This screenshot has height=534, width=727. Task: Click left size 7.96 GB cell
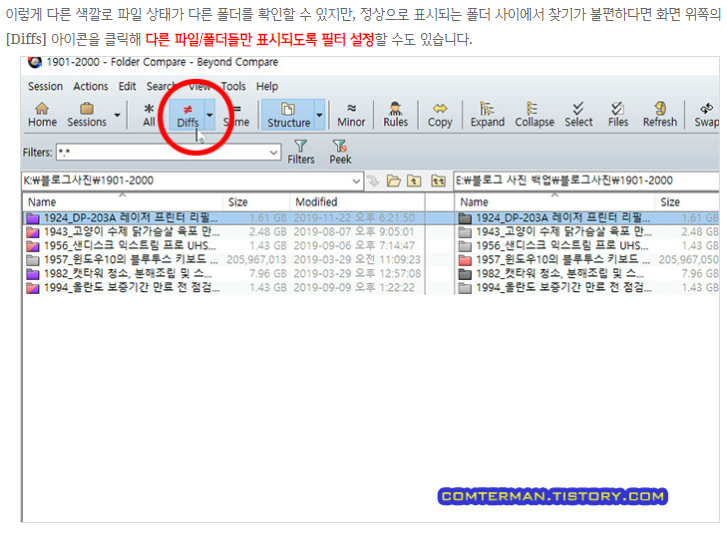[268, 273]
